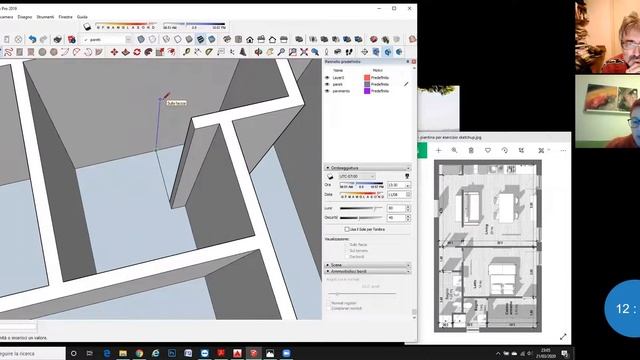Image resolution: width=640 pixels, height=360 pixels.
Task: Select the Push/Pull tool
Action: (126, 52)
